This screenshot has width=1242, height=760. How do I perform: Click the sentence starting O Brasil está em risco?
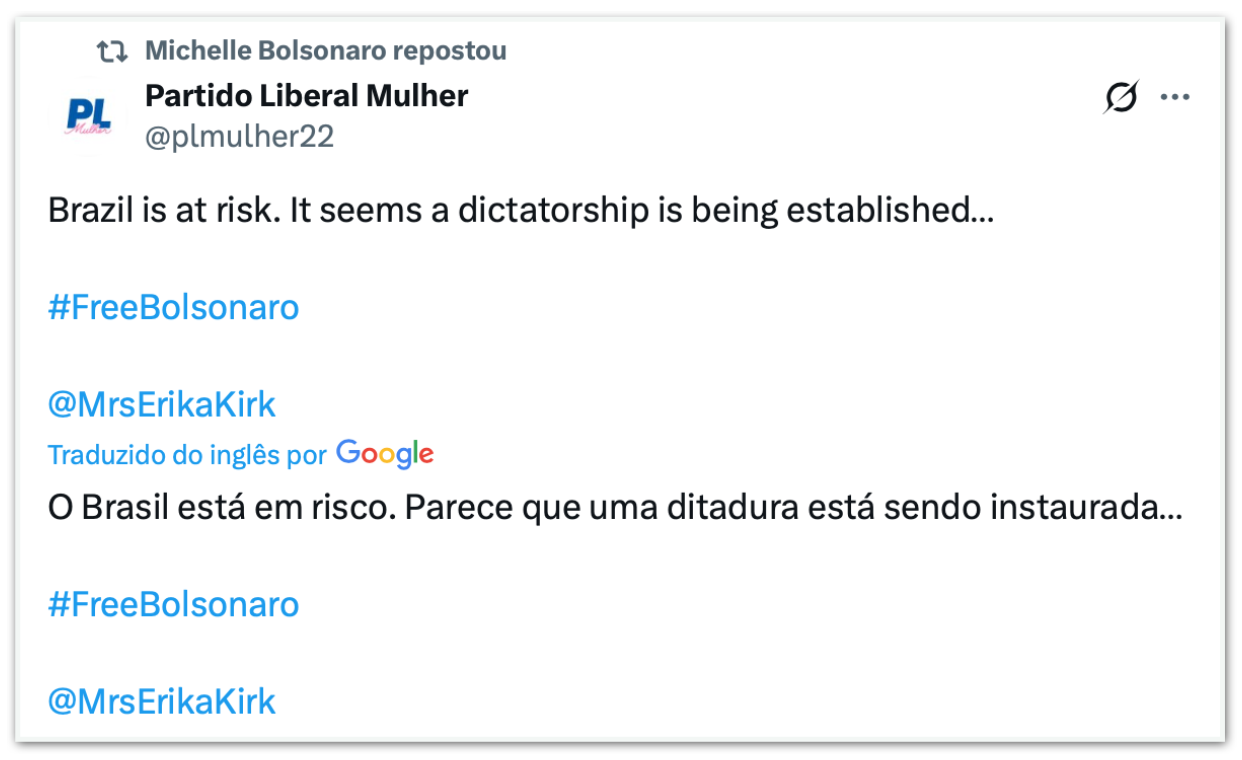tap(614, 509)
